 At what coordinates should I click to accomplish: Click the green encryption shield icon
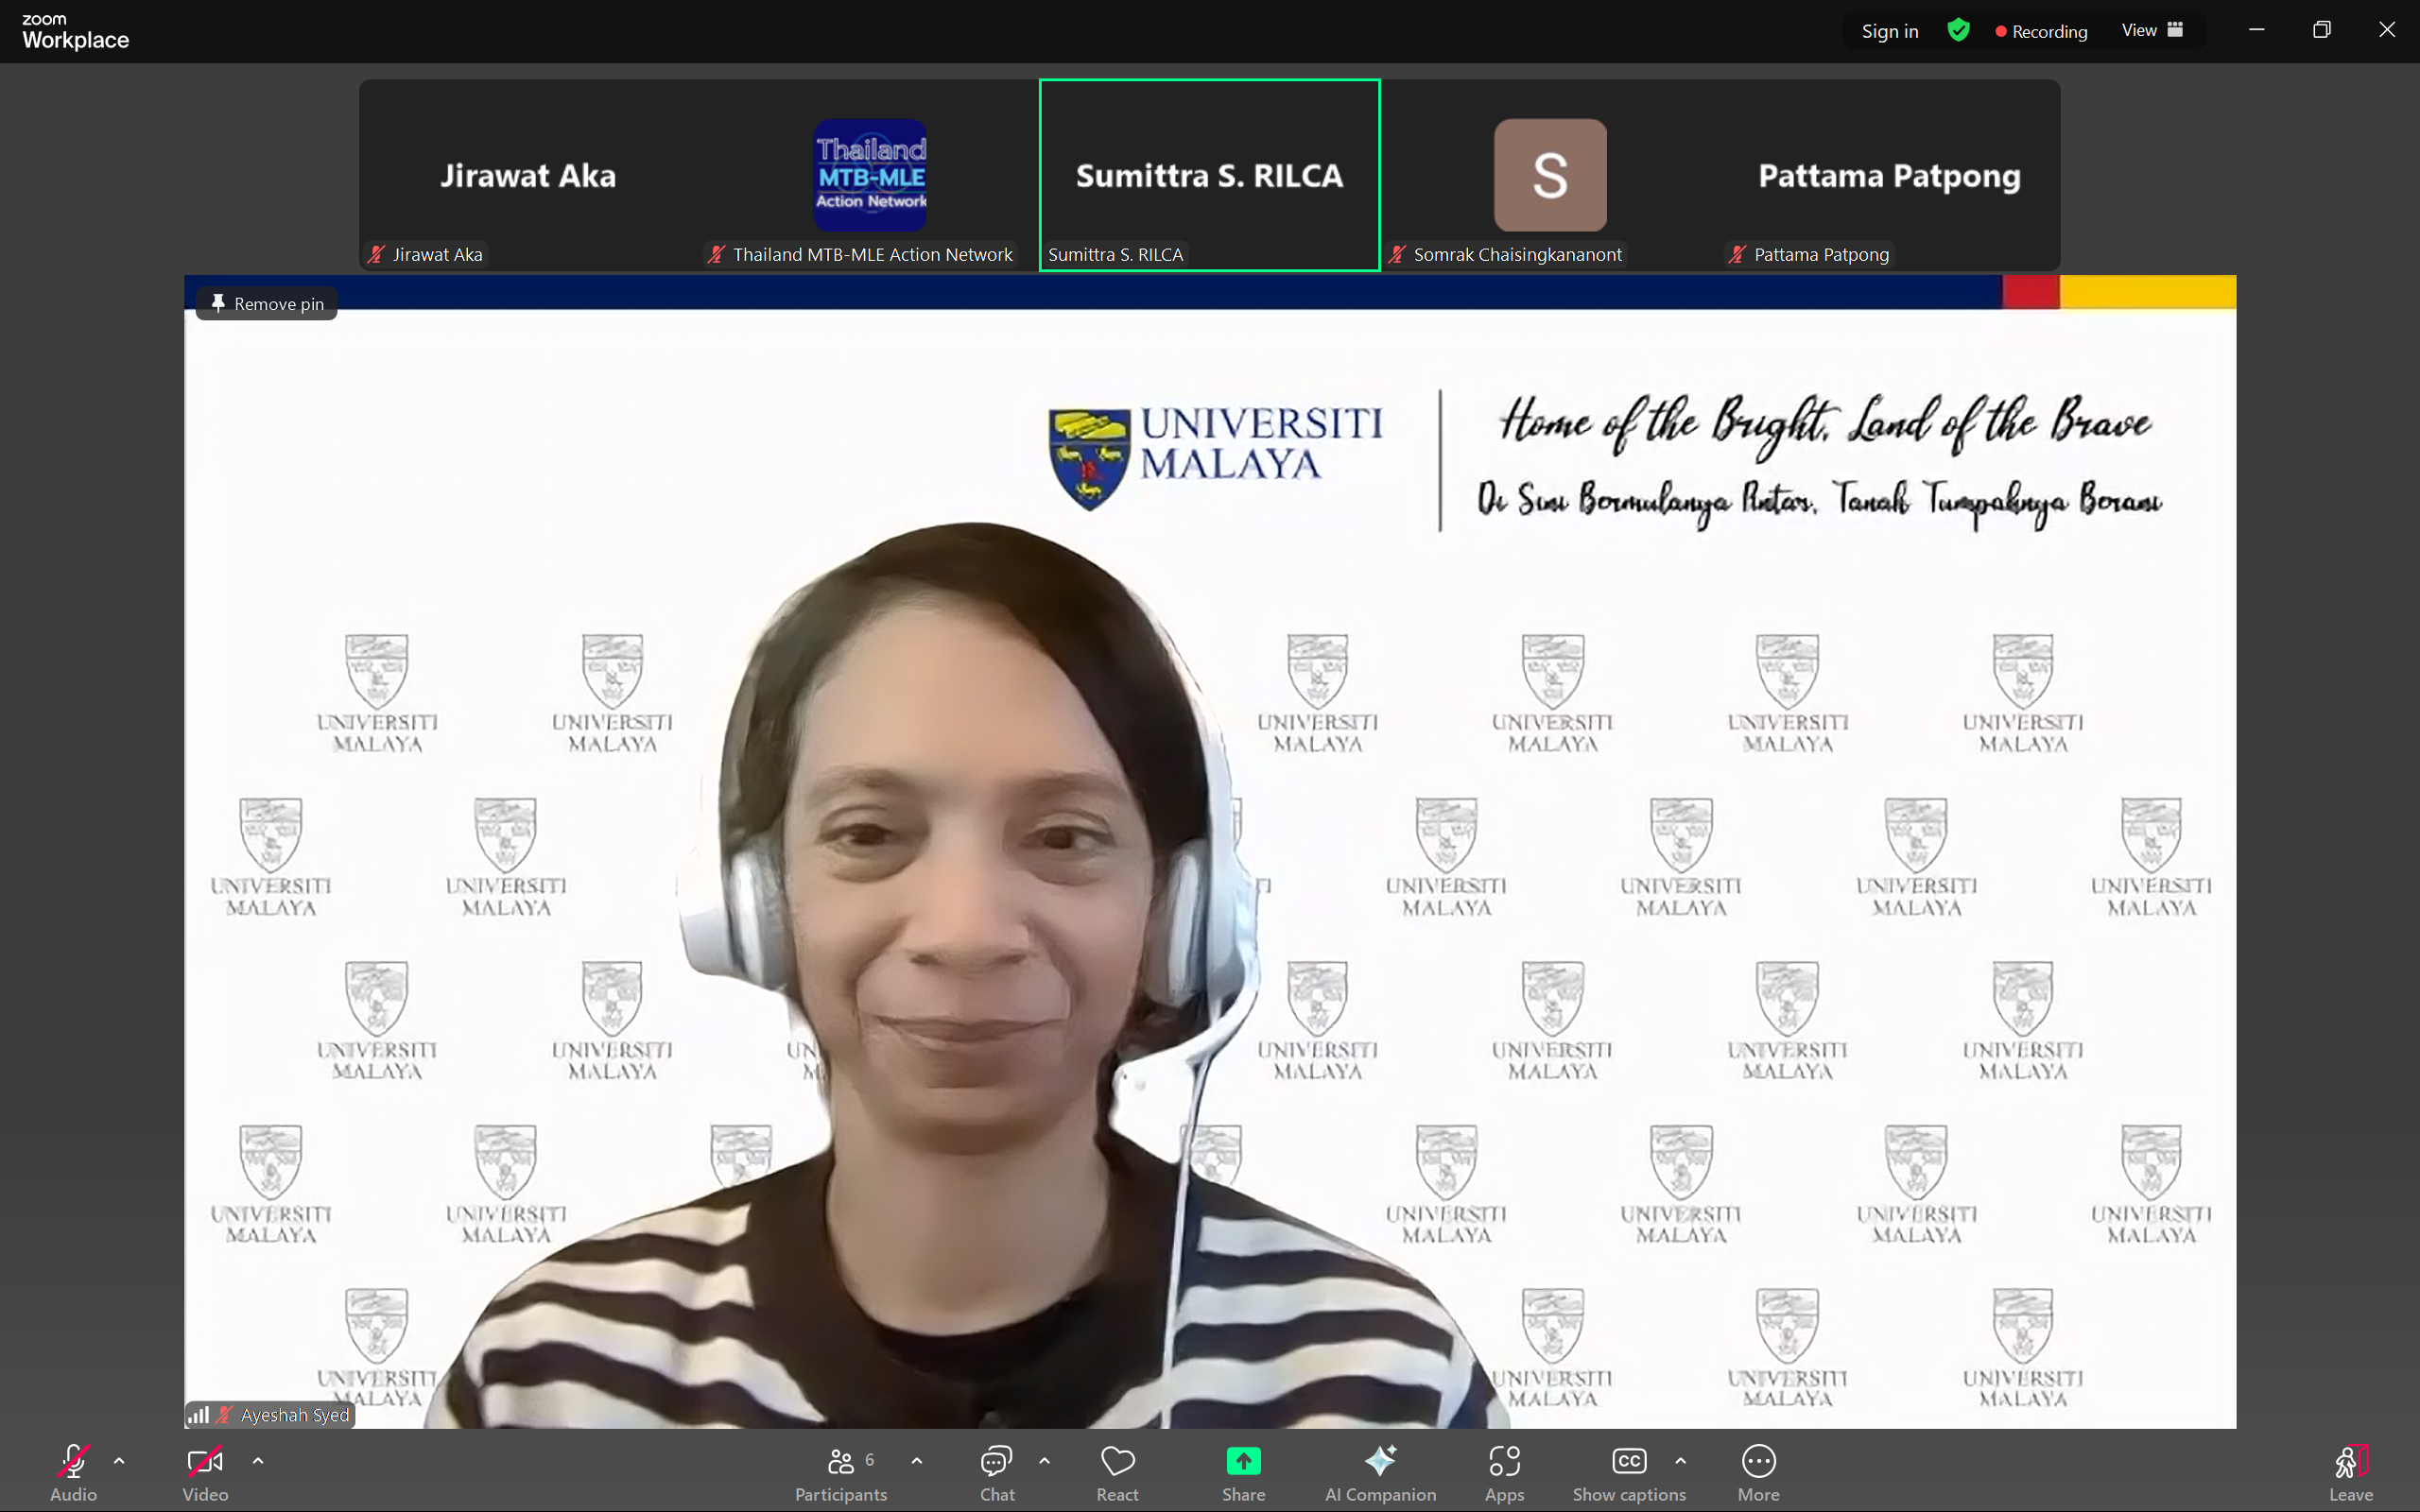pyautogui.click(x=1958, y=30)
